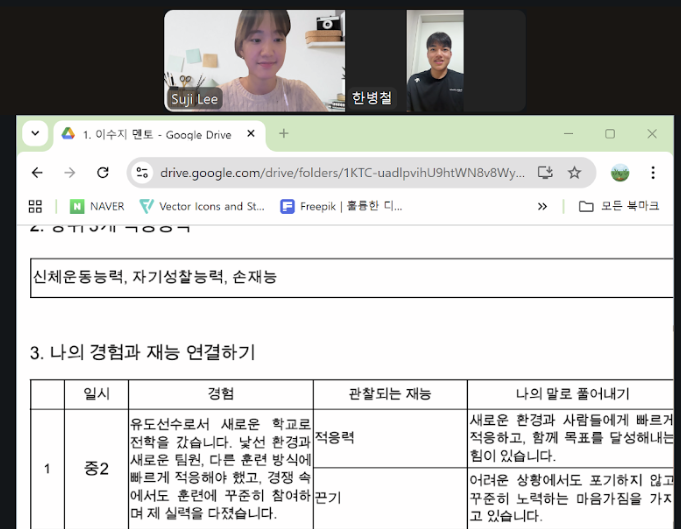Image resolution: width=681 pixels, height=529 pixels.
Task: Open site information icon in address bar
Action: pos(142,173)
